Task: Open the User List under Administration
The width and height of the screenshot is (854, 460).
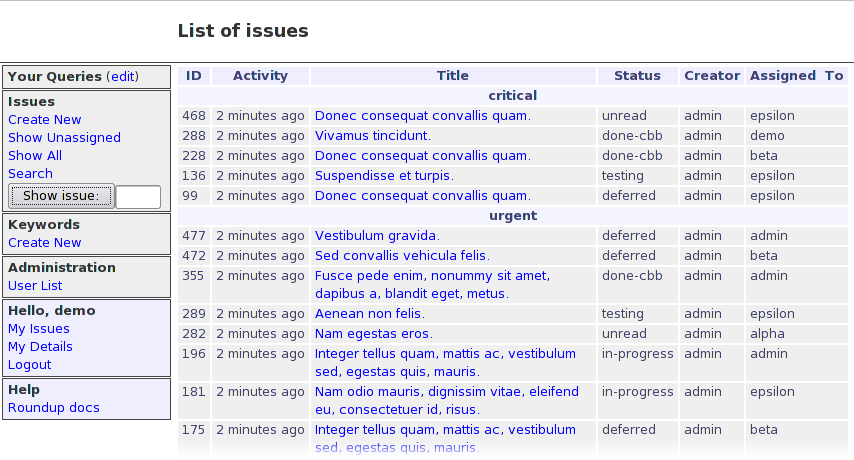Action: (35, 286)
